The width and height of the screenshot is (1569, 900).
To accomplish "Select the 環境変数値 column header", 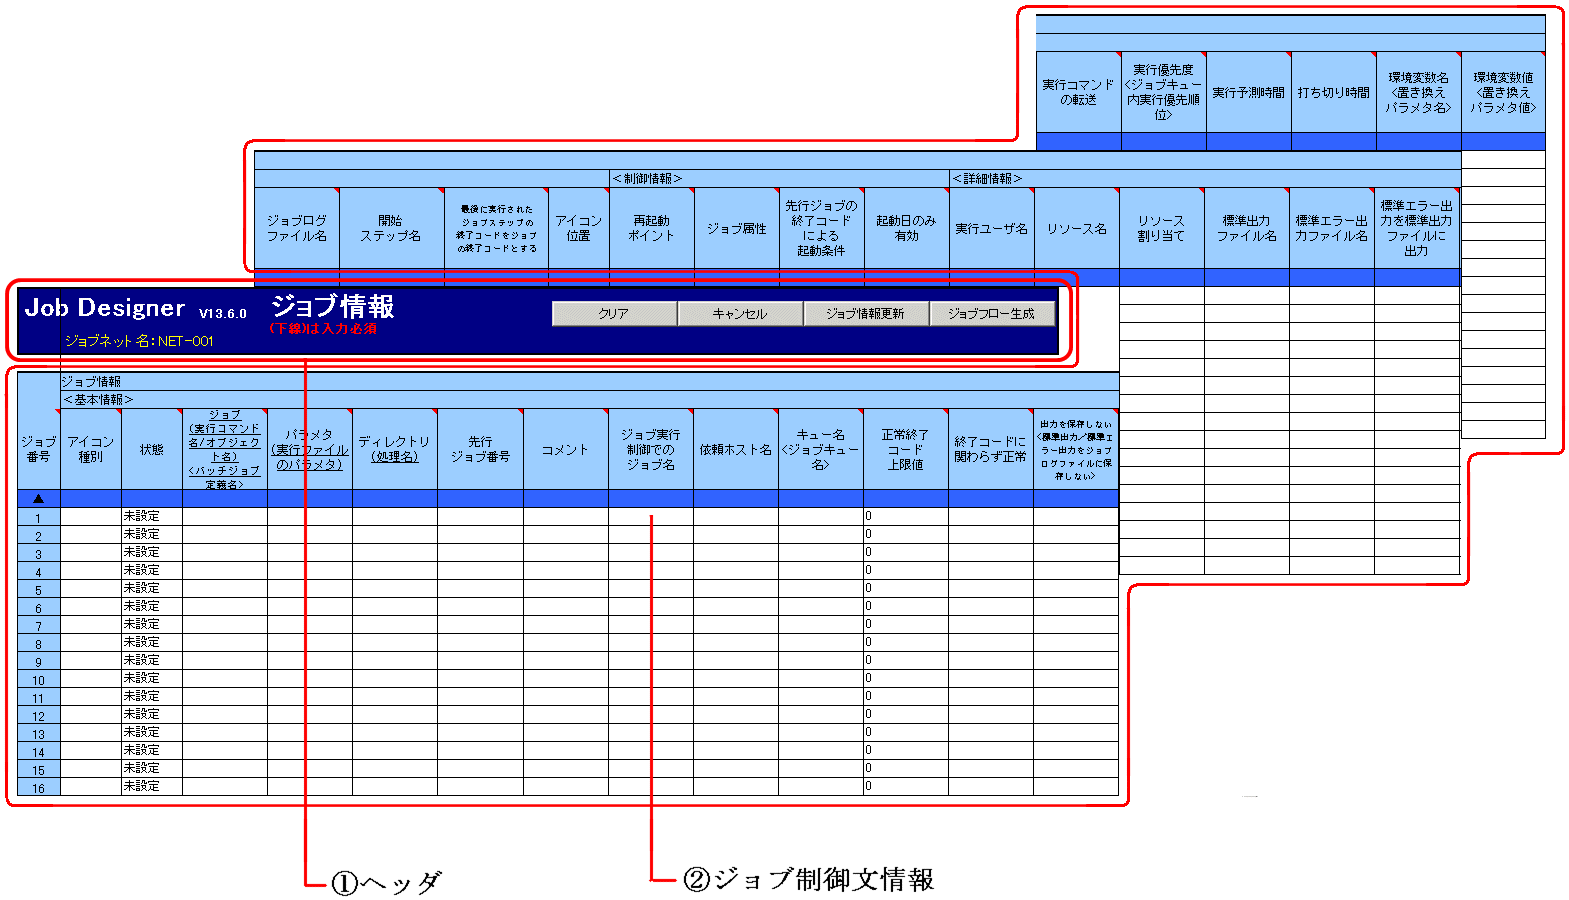I will pos(1504,92).
